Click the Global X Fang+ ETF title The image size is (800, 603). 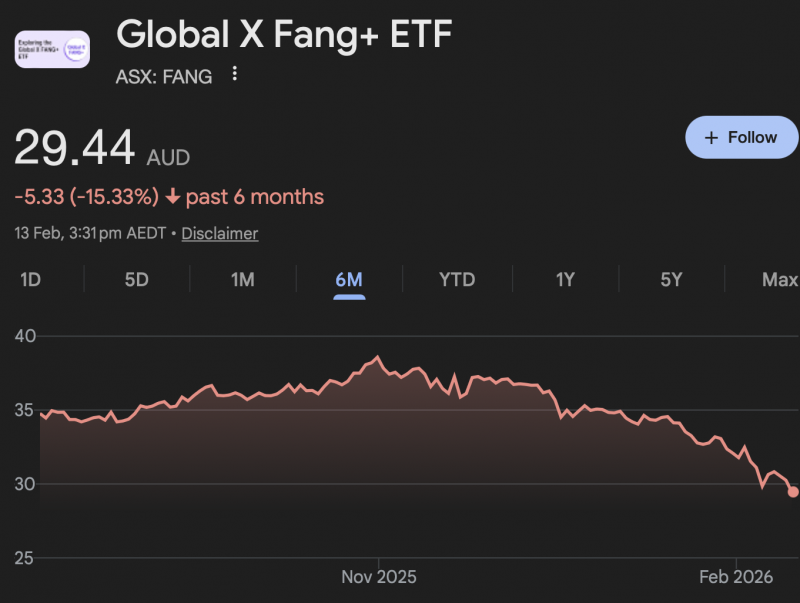click(284, 35)
